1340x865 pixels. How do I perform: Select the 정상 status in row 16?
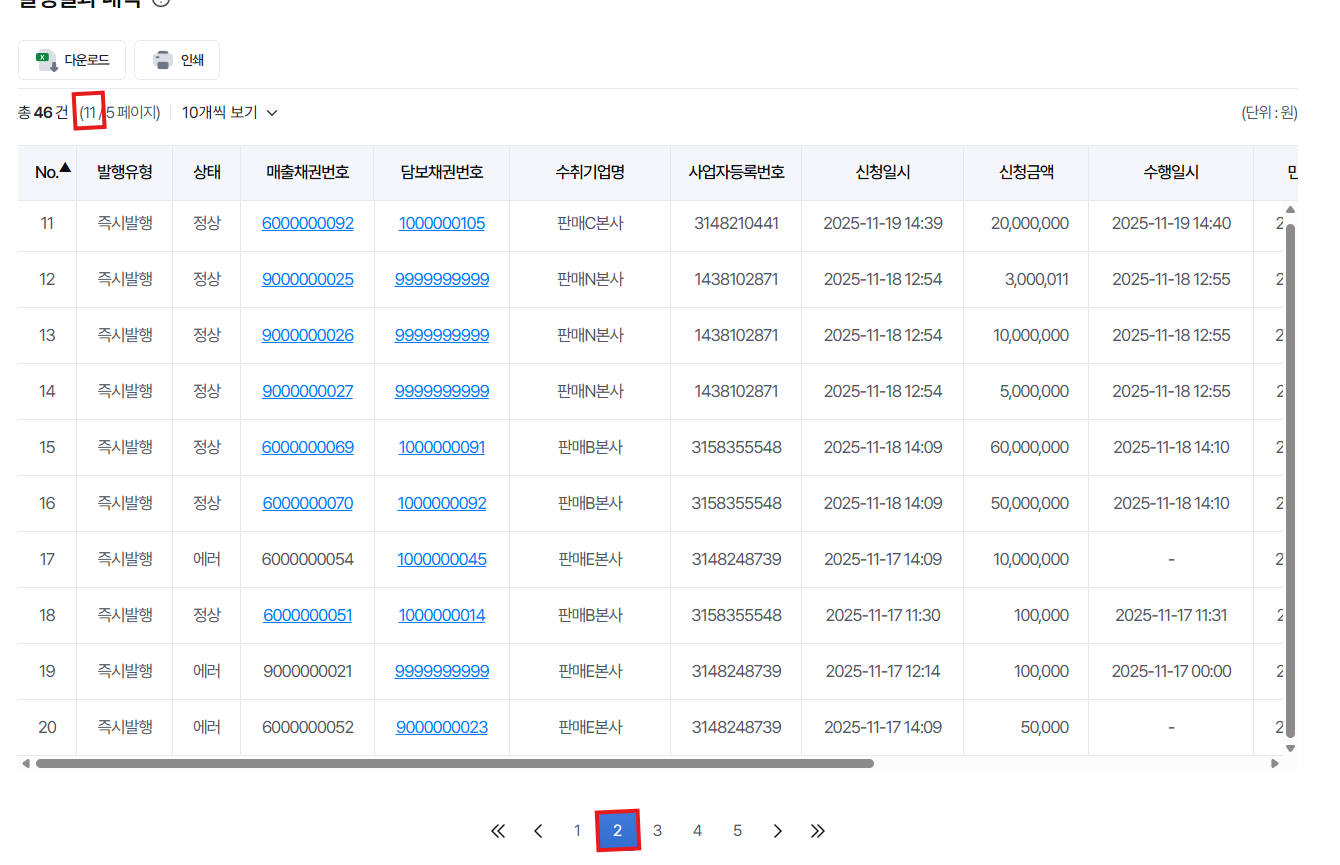pyautogui.click(x=207, y=504)
